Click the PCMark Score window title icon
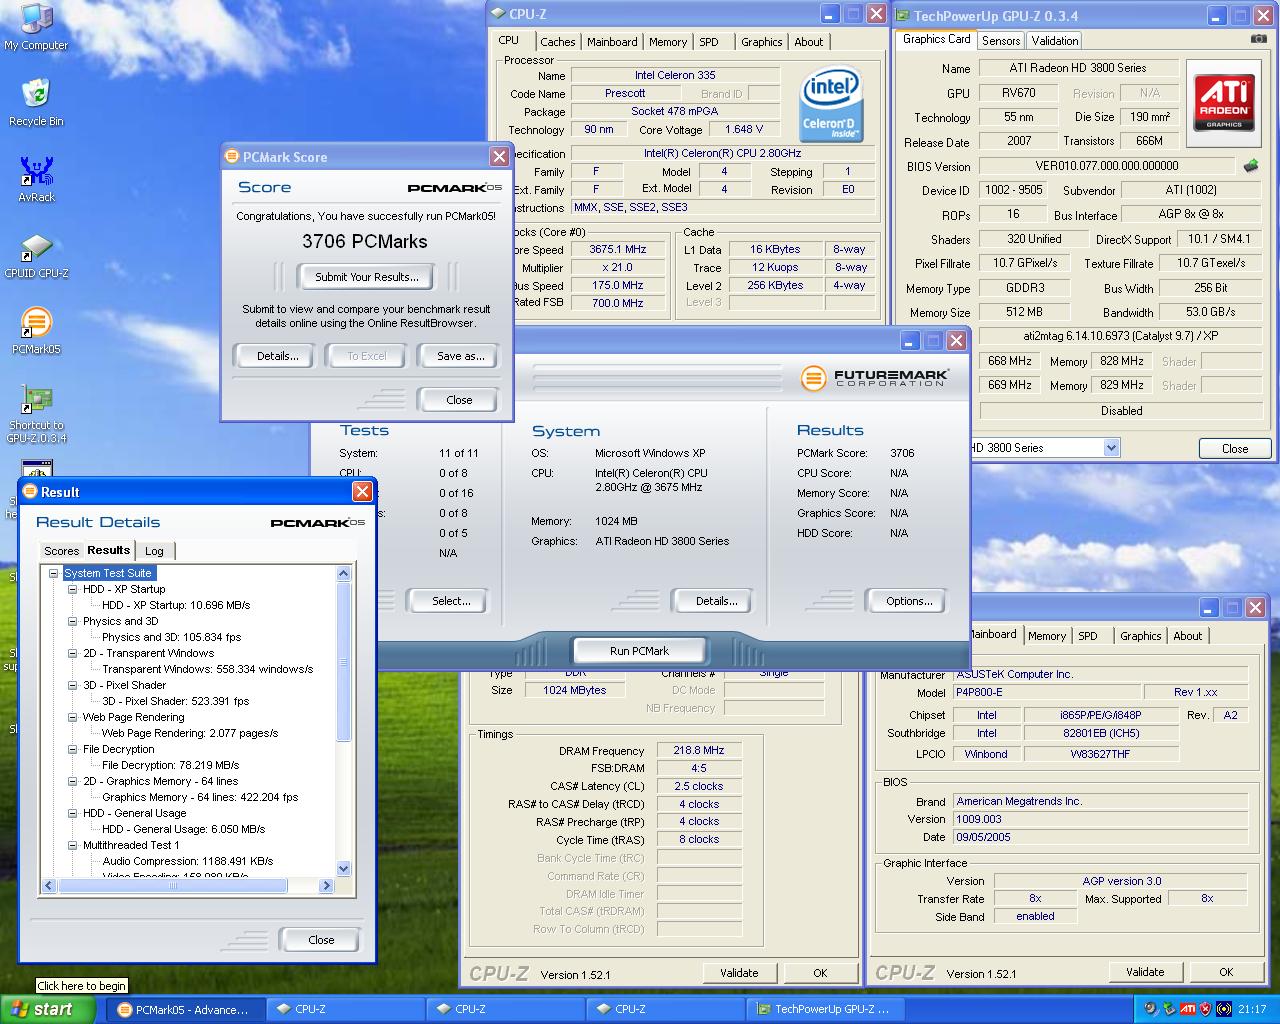 point(232,156)
